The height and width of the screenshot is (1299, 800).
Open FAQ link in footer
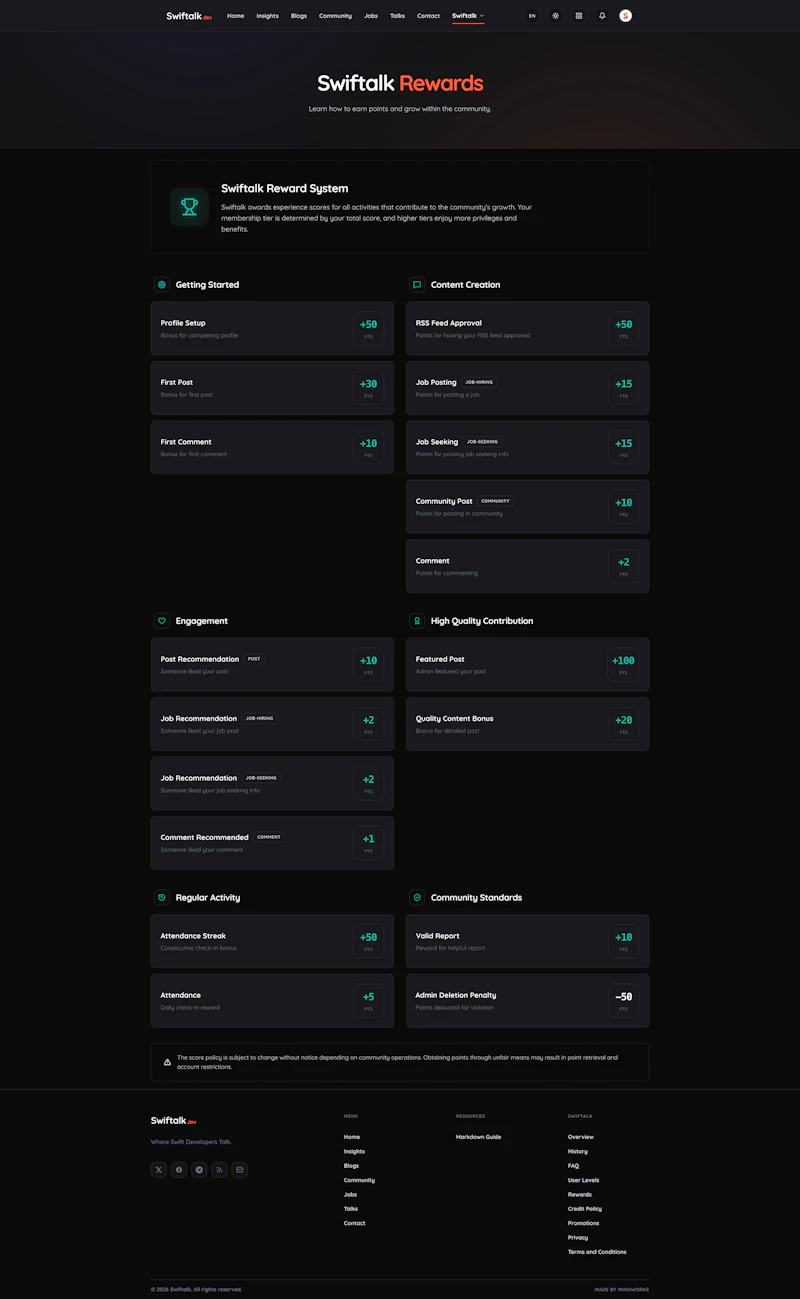(574, 1166)
